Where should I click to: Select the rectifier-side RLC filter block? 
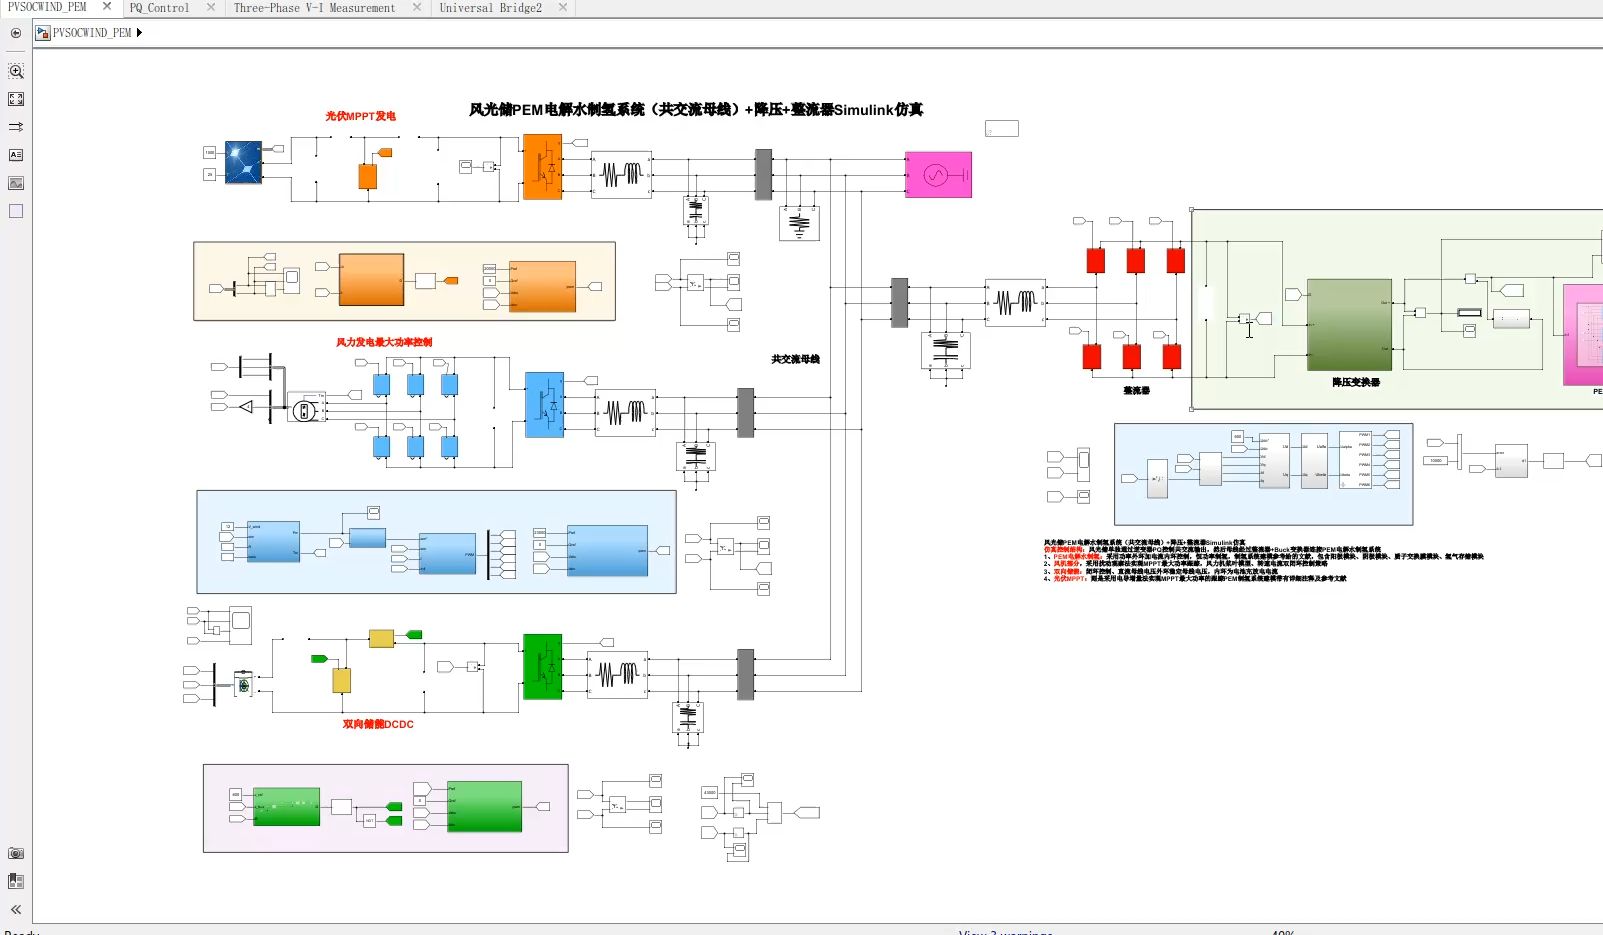click(x=1015, y=302)
